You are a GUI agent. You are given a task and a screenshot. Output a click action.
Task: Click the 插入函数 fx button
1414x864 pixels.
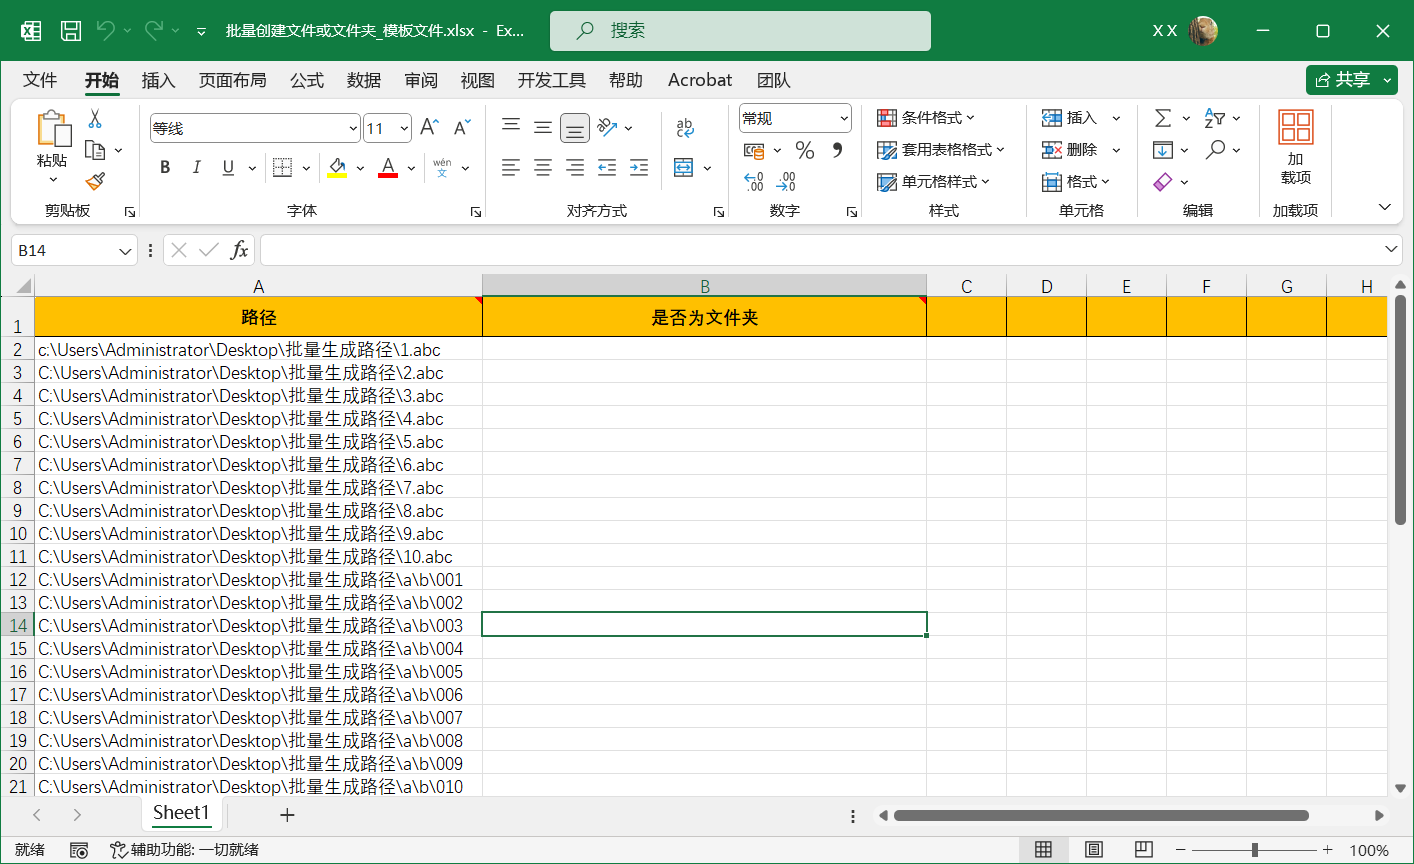pyautogui.click(x=240, y=250)
